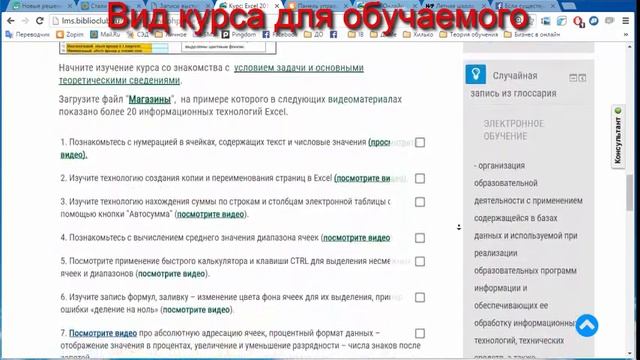Image resolution: width=640 pixels, height=360 pixels.
Task: Click the browser forward arrow
Action: pos(25,20)
